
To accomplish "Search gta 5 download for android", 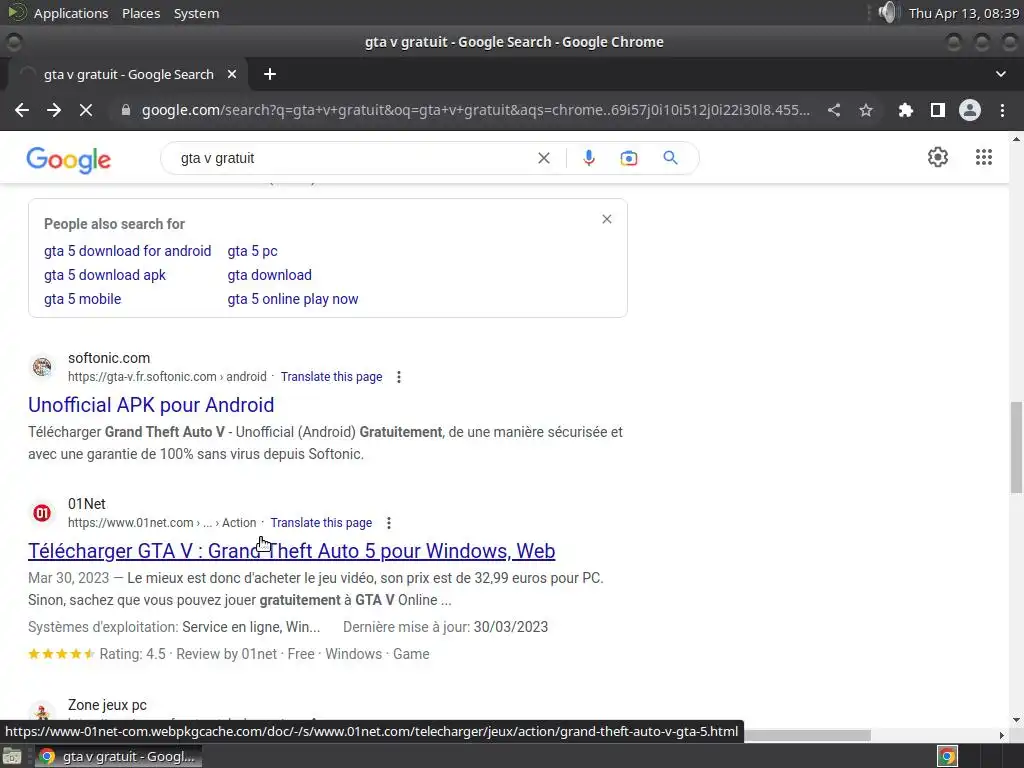I will (127, 251).
